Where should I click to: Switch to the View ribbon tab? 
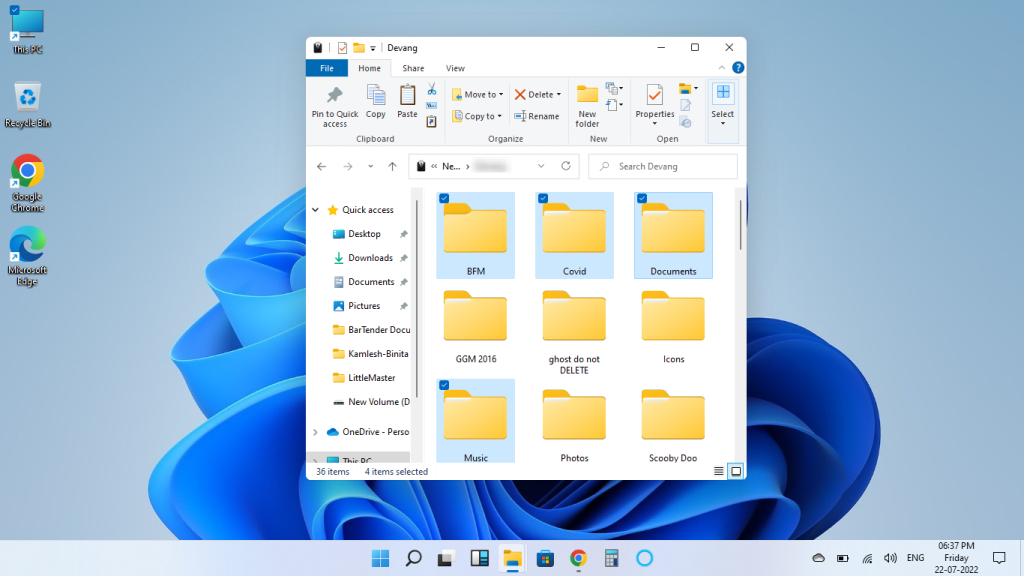(x=455, y=68)
